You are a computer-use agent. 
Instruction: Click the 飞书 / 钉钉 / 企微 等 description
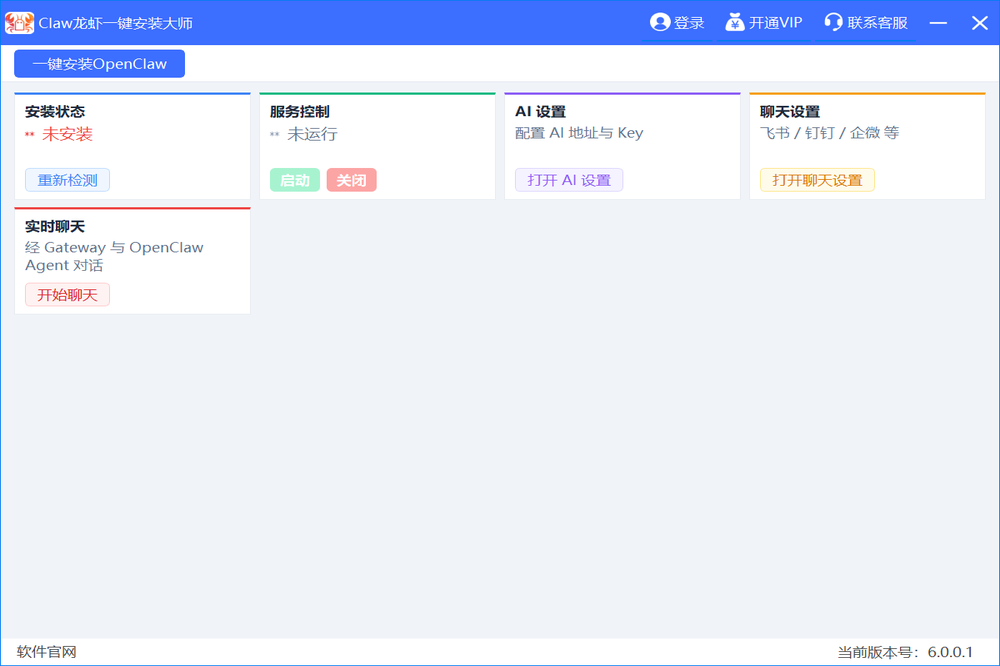coord(829,133)
